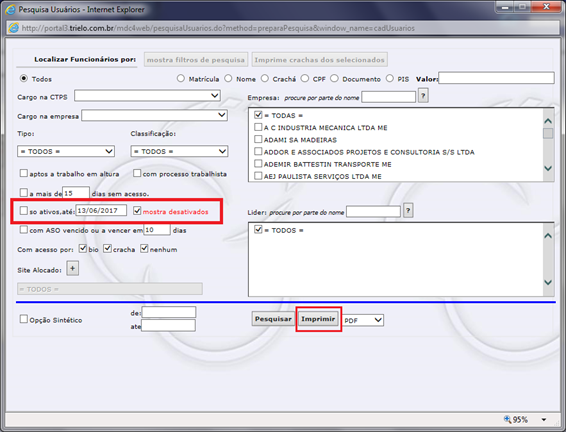566x432 pixels.
Task: Check ADAMI SA MADEIRAS company
Action: (258, 139)
